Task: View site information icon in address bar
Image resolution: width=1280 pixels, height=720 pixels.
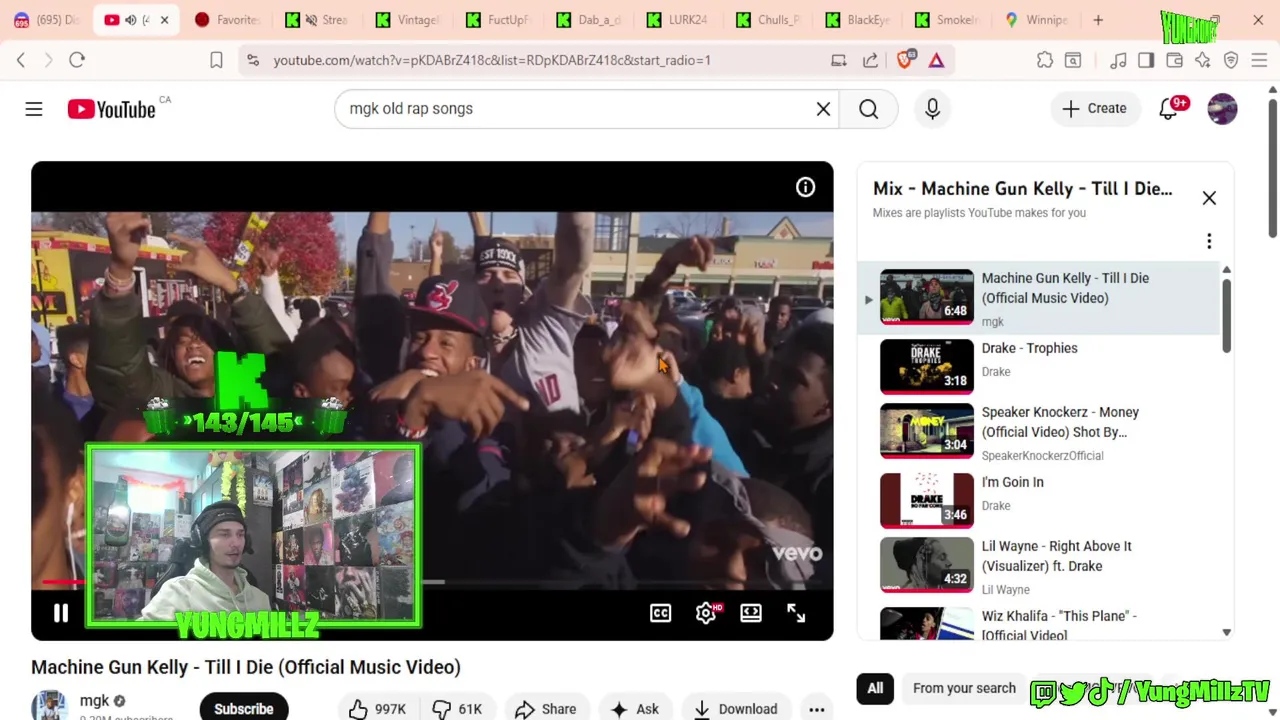Action: [x=253, y=60]
